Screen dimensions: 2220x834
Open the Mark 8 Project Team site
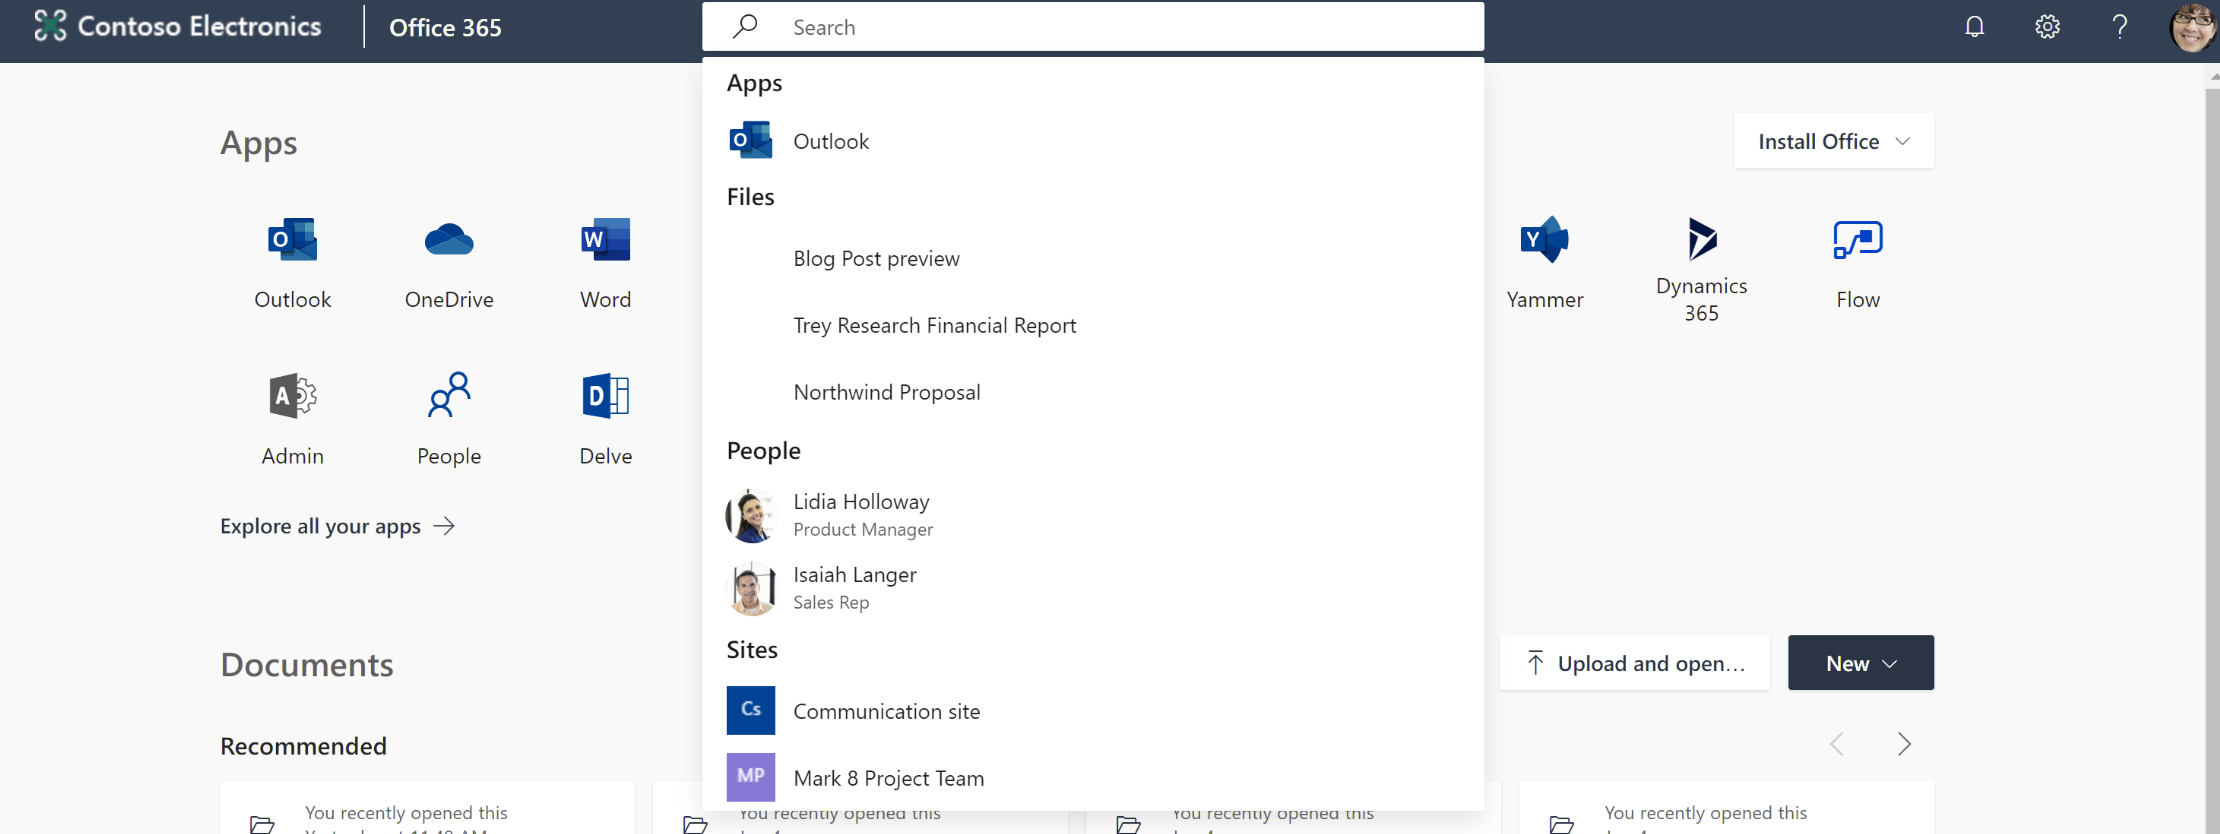click(1093, 778)
